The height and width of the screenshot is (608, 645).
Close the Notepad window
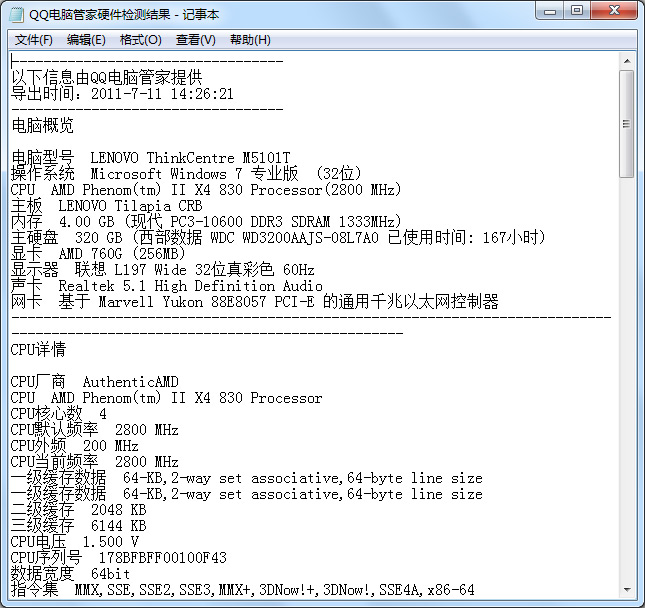(x=614, y=11)
